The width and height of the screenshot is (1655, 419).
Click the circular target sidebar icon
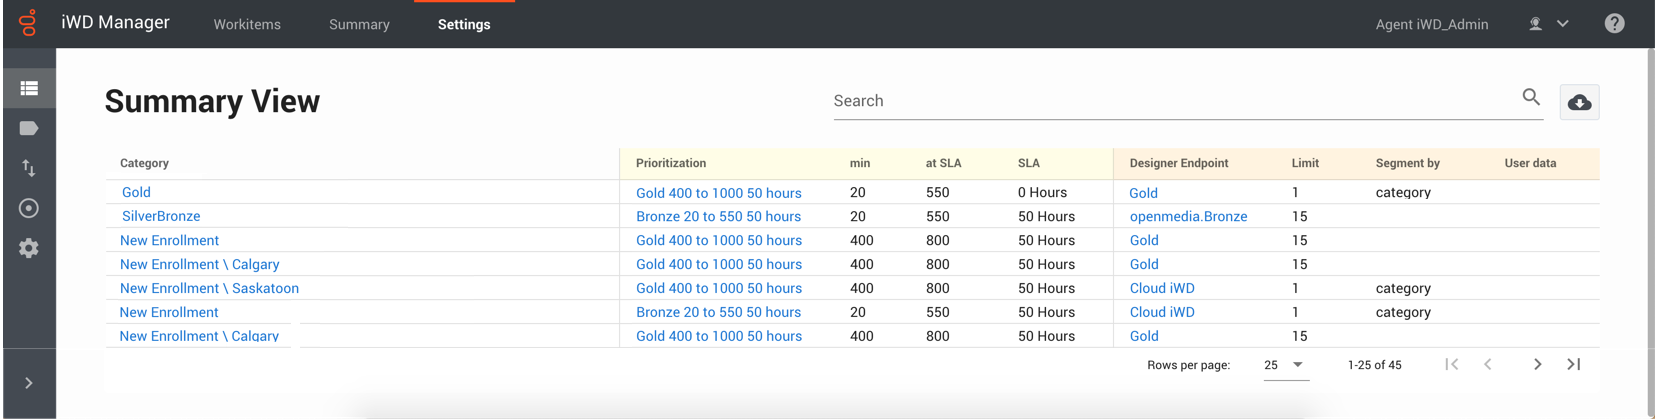[29, 208]
